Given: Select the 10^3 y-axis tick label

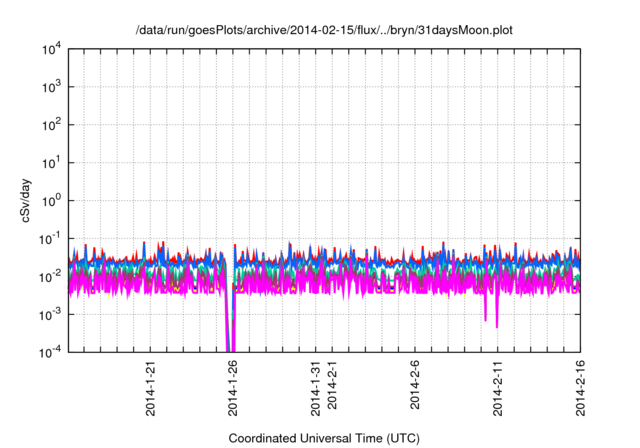Looking at the screenshot, I should click(x=52, y=87).
